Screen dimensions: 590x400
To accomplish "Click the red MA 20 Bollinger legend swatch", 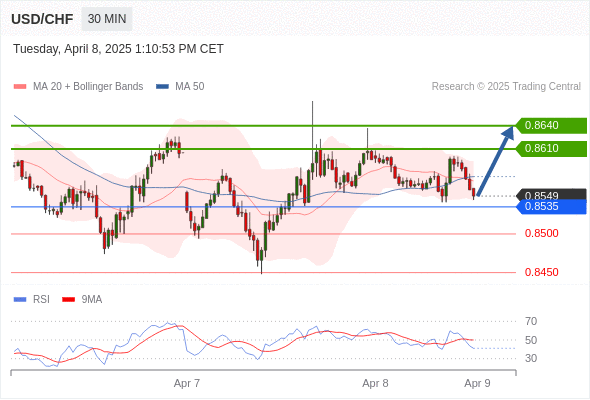I will (20, 87).
